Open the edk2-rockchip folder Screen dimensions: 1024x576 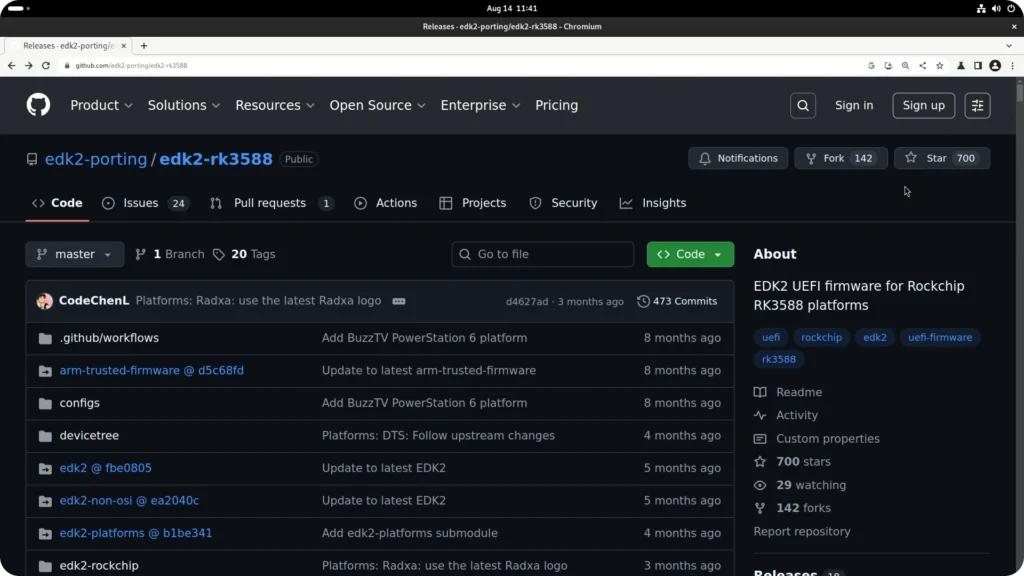pyautogui.click(x=99, y=566)
